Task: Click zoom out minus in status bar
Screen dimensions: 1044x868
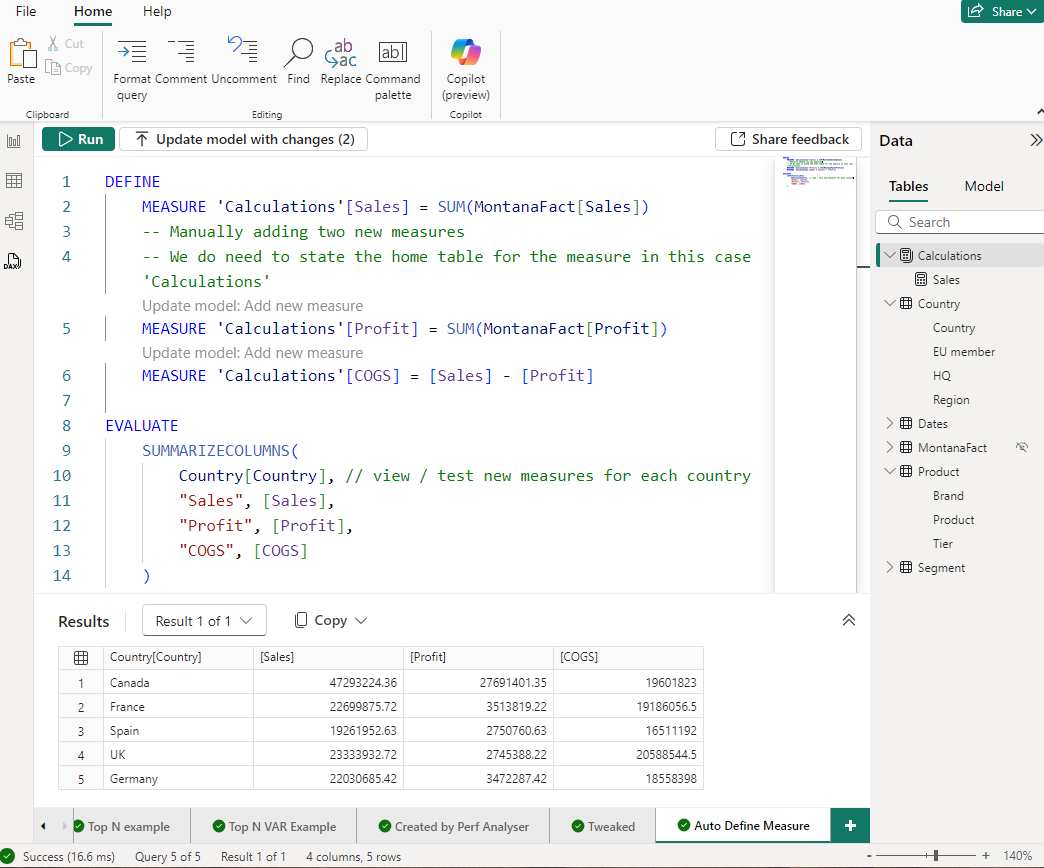Action: coord(869,856)
